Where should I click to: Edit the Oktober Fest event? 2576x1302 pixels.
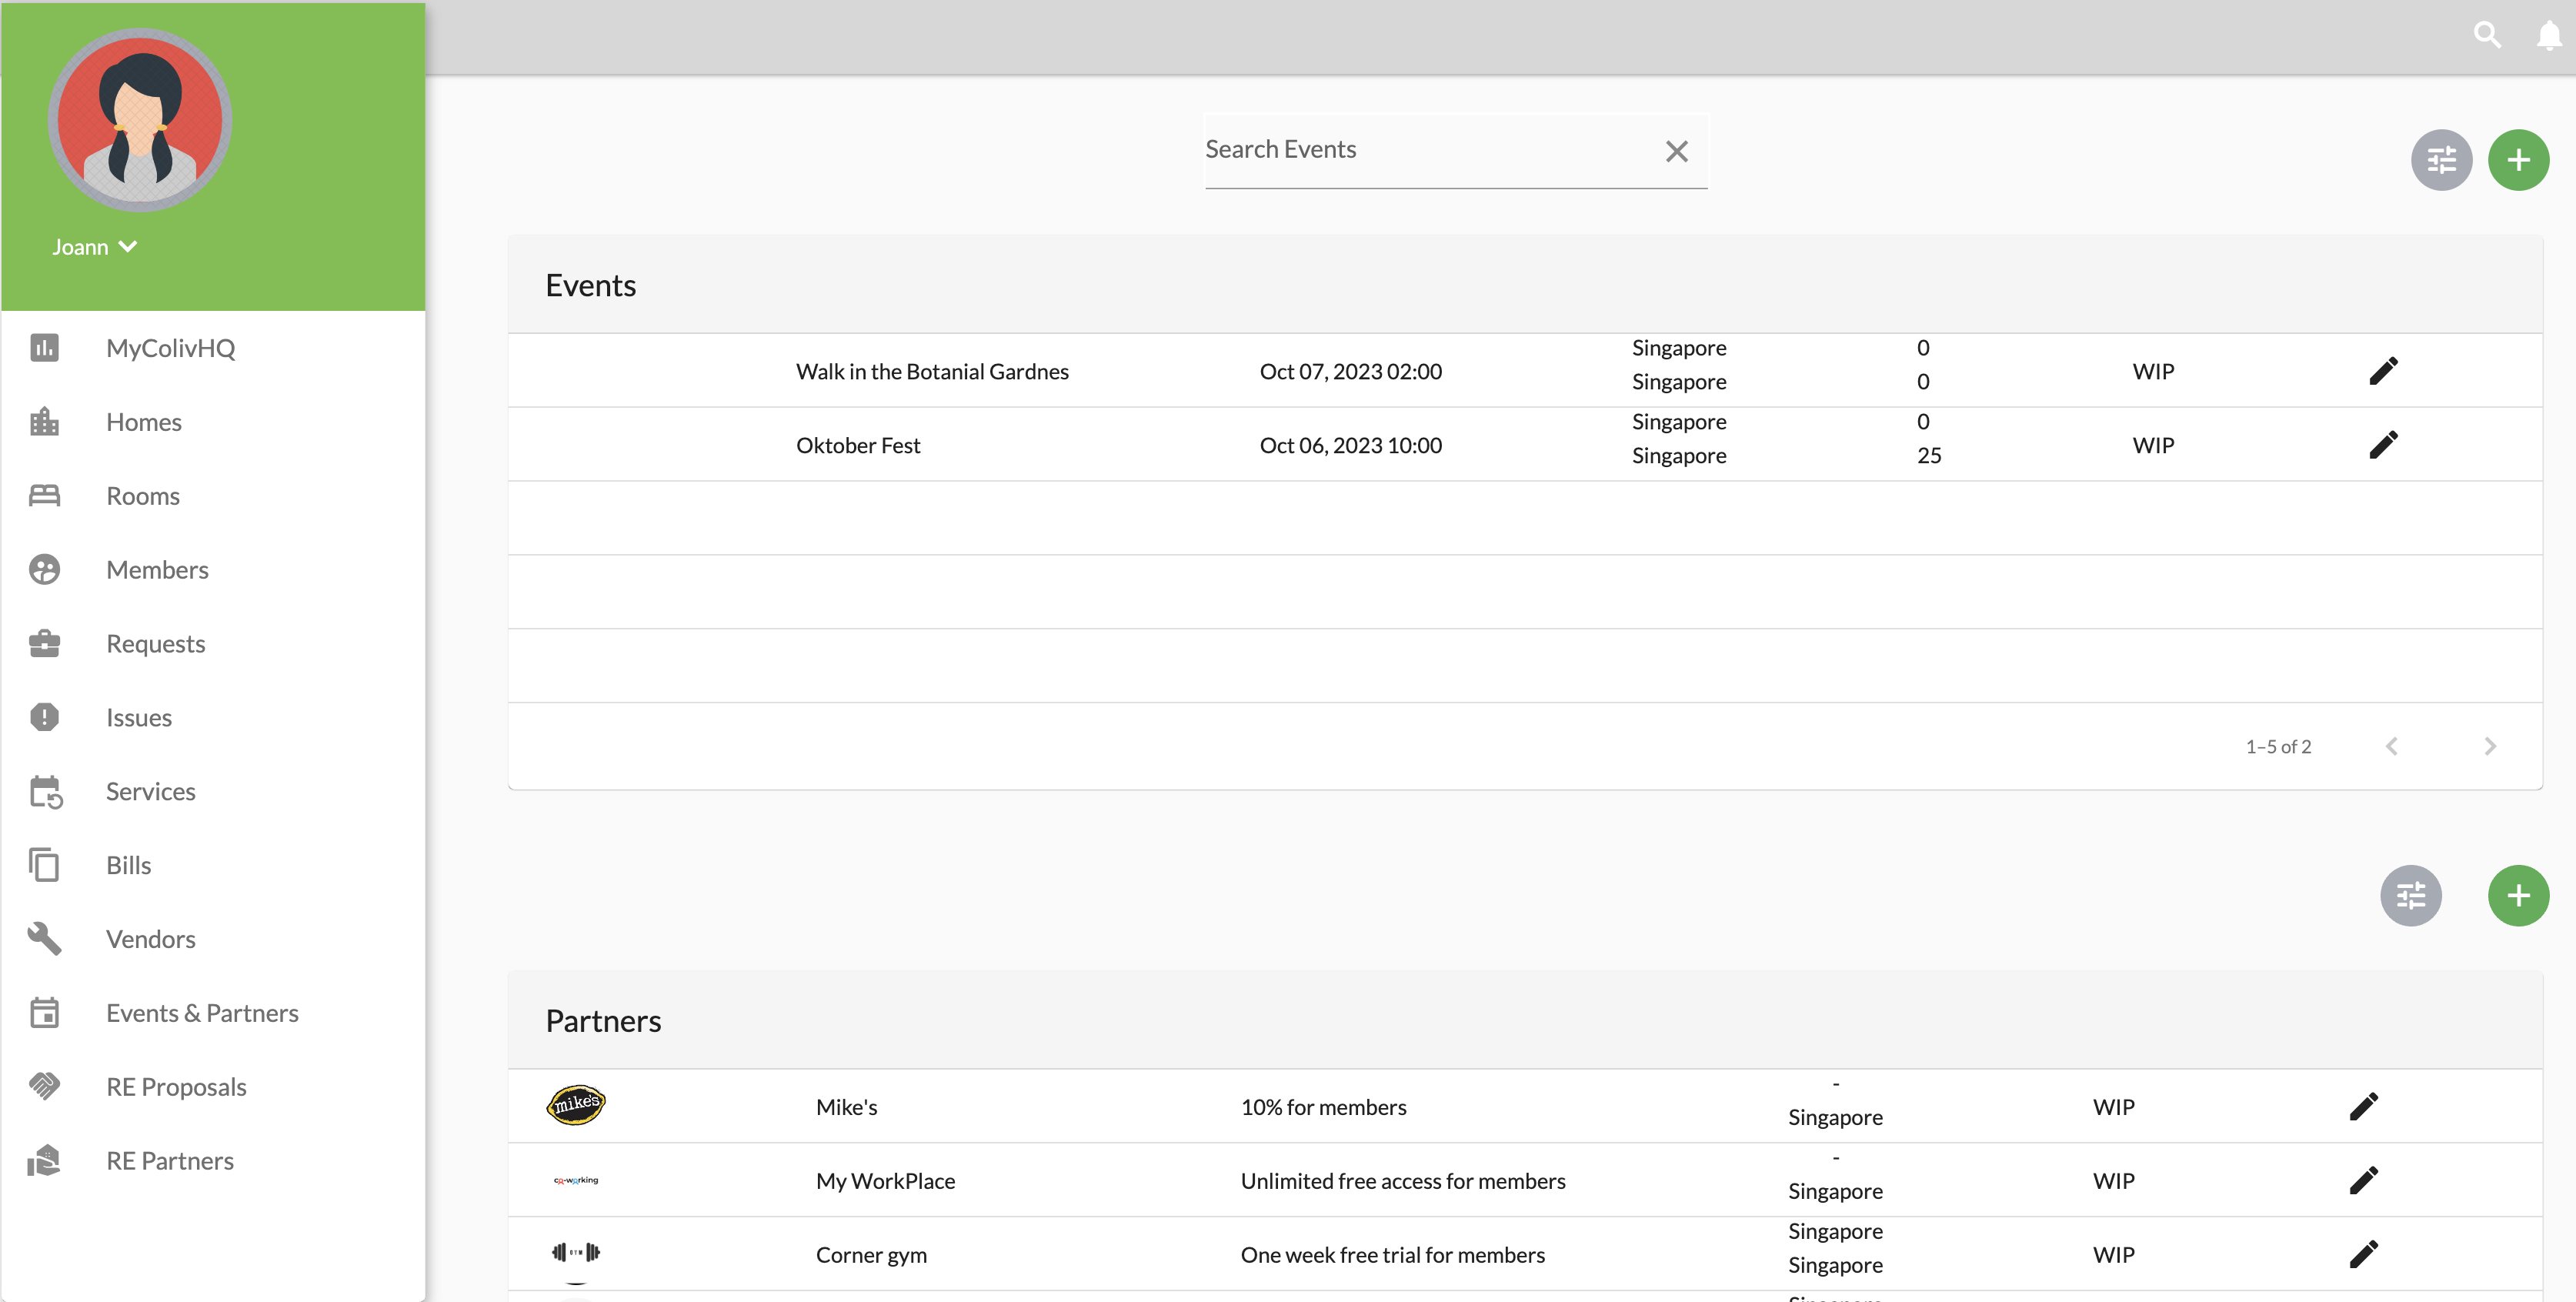coord(2383,445)
